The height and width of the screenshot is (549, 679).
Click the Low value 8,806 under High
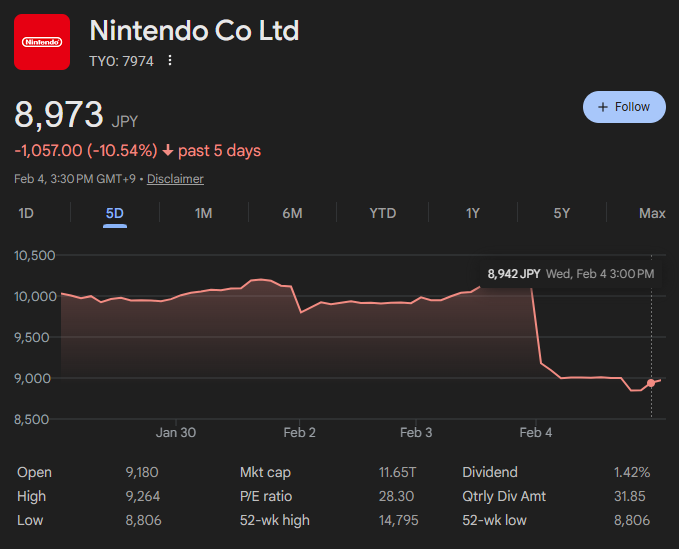[143, 520]
